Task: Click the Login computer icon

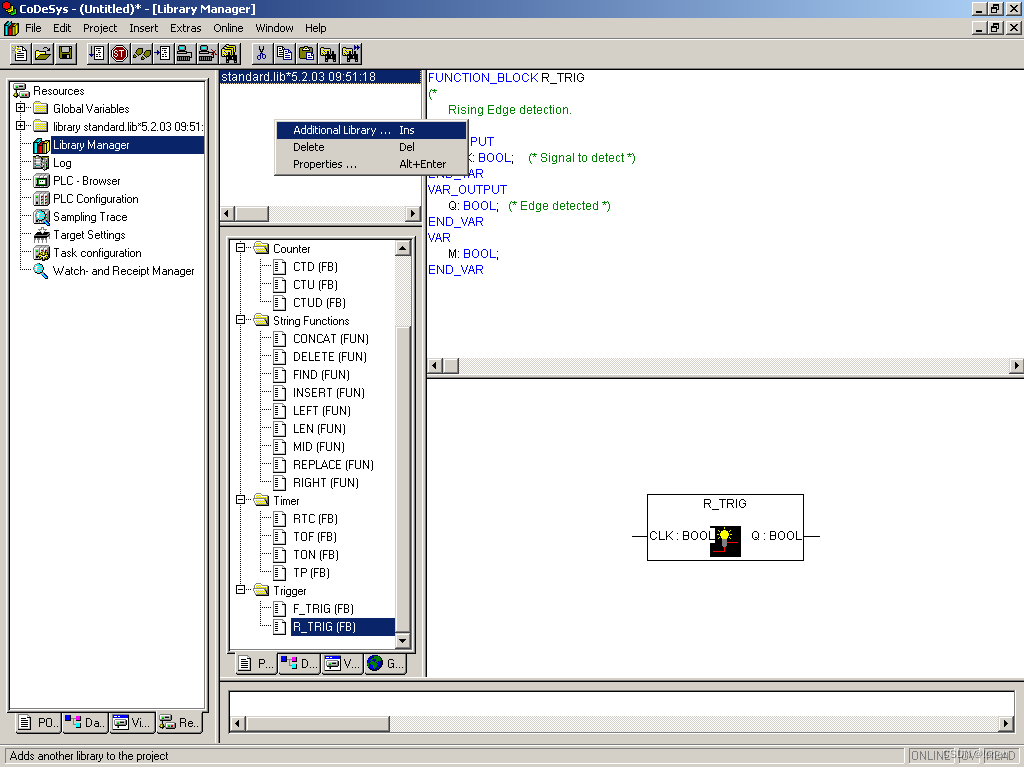Action: click(x=184, y=54)
